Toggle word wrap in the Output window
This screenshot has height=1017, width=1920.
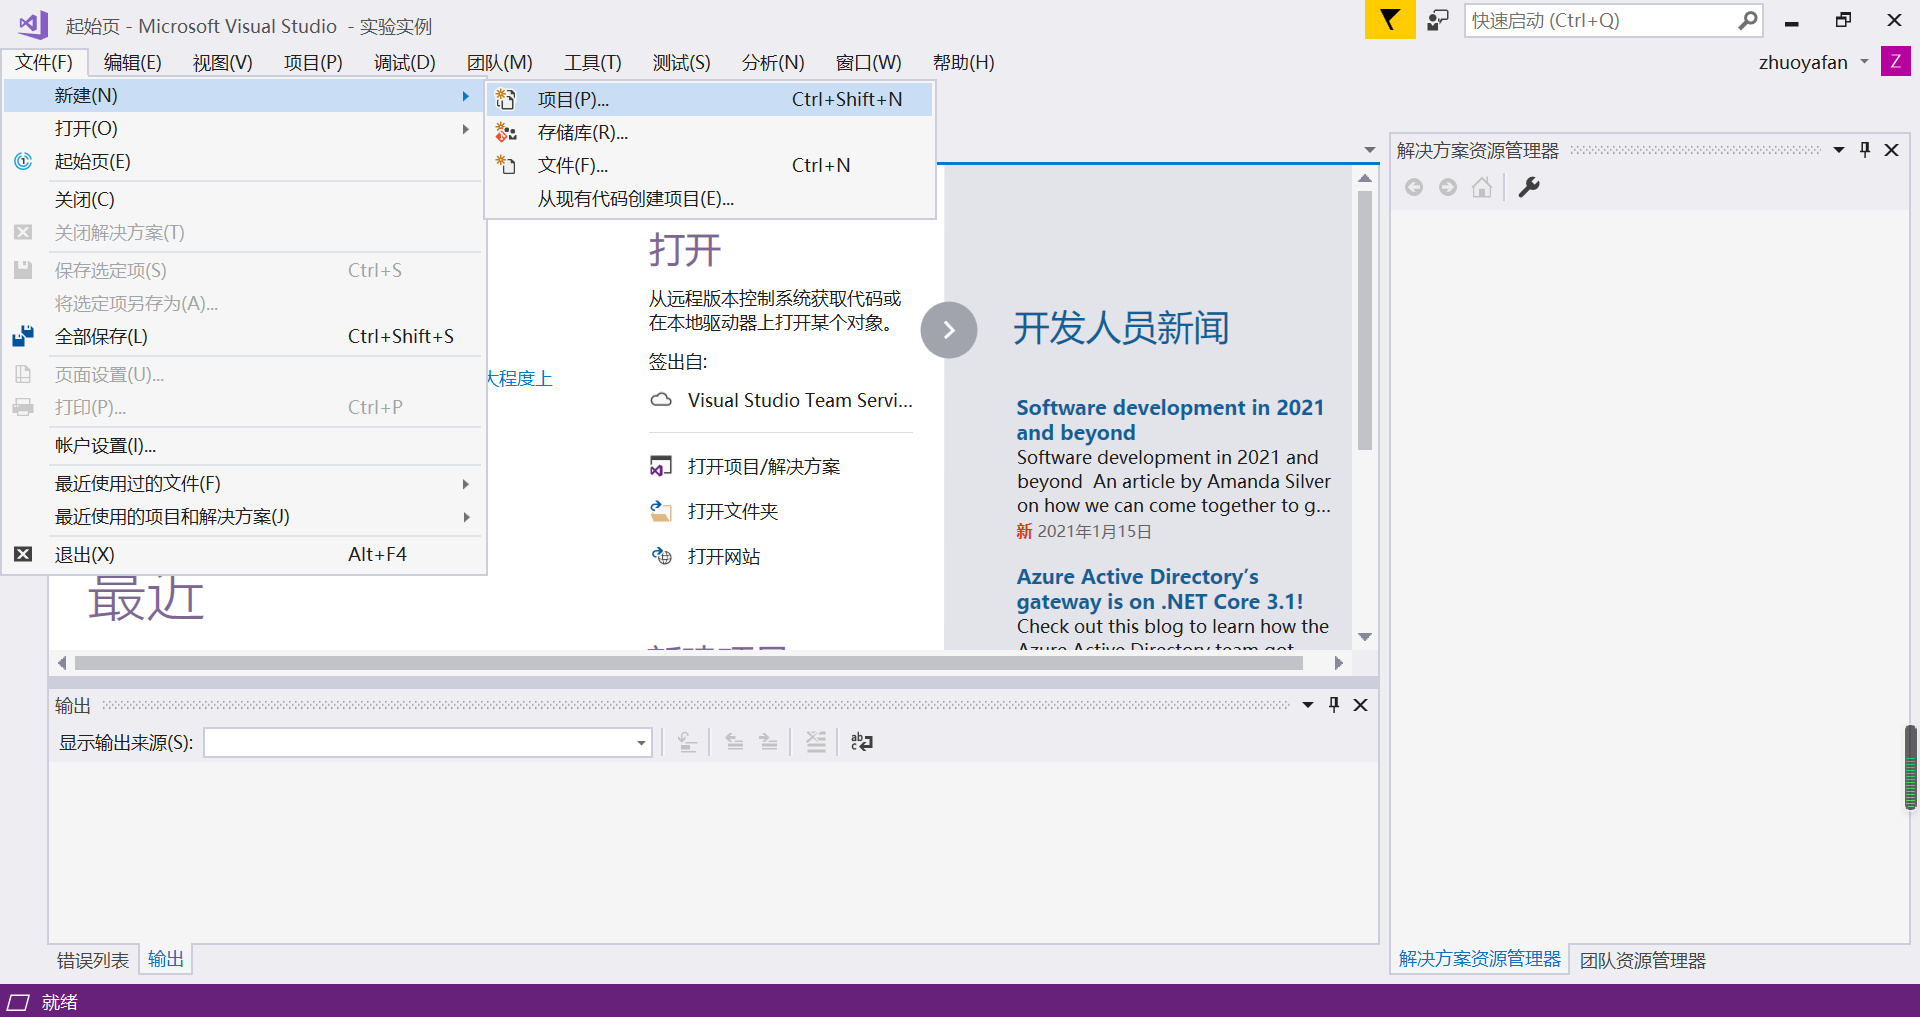(x=861, y=742)
